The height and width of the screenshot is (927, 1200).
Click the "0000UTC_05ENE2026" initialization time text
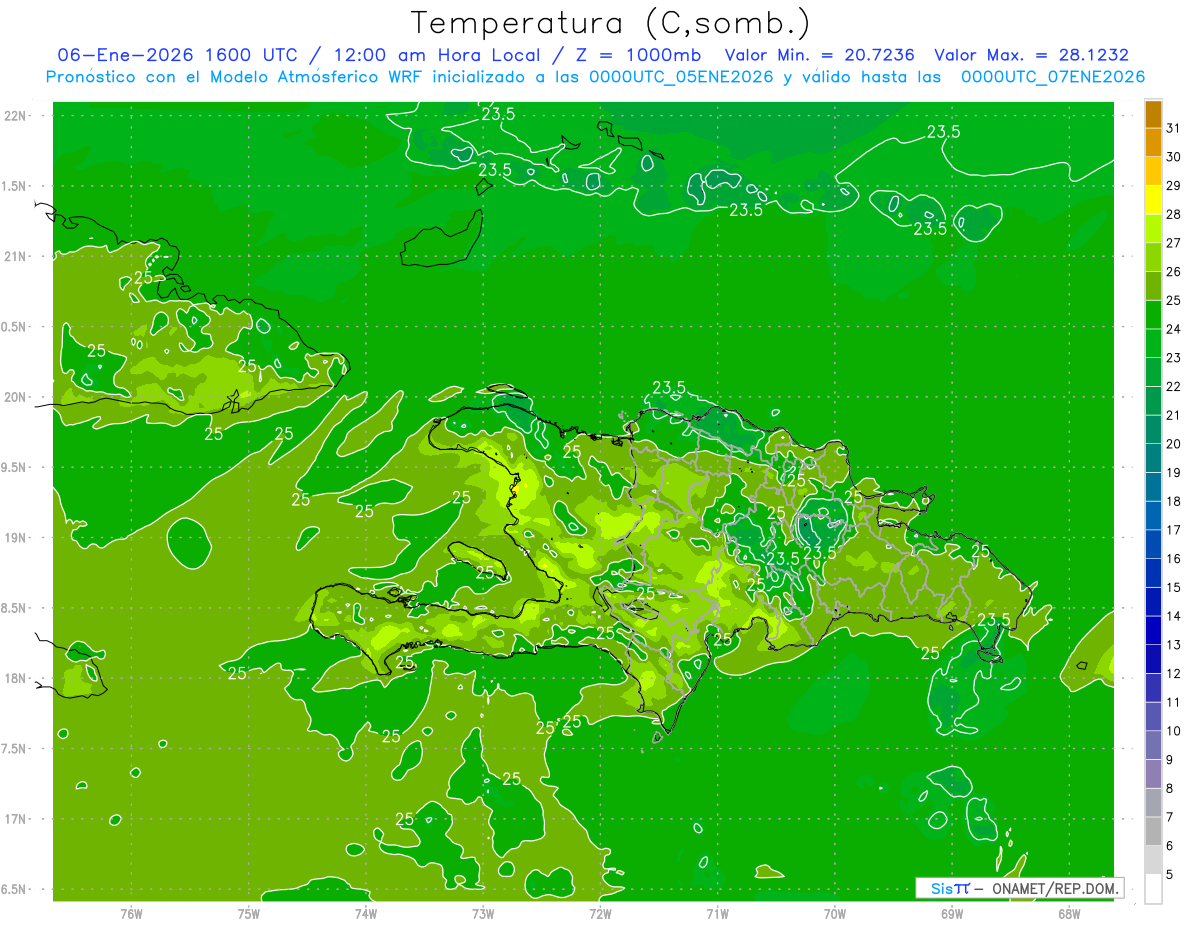point(681,77)
